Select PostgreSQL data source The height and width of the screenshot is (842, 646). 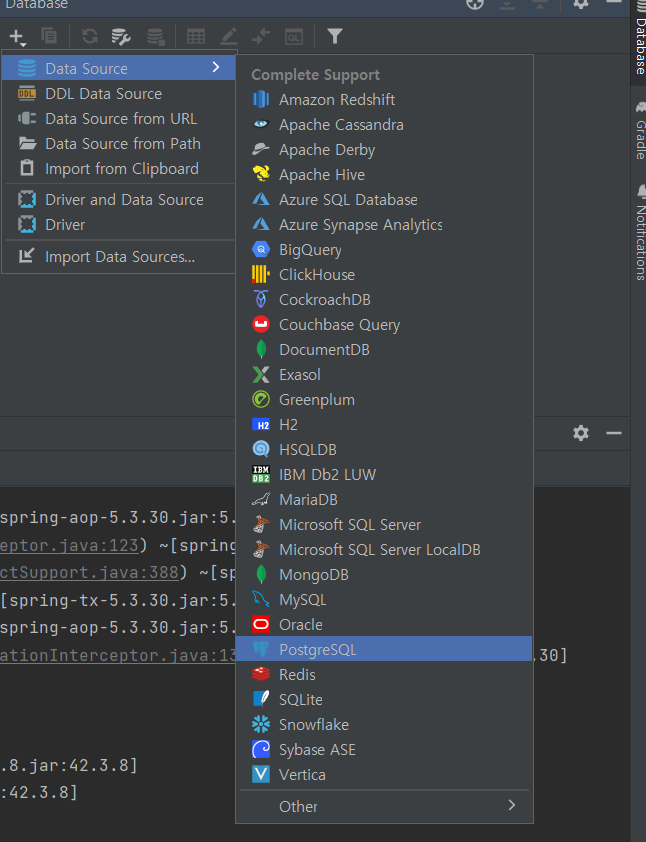click(x=384, y=650)
